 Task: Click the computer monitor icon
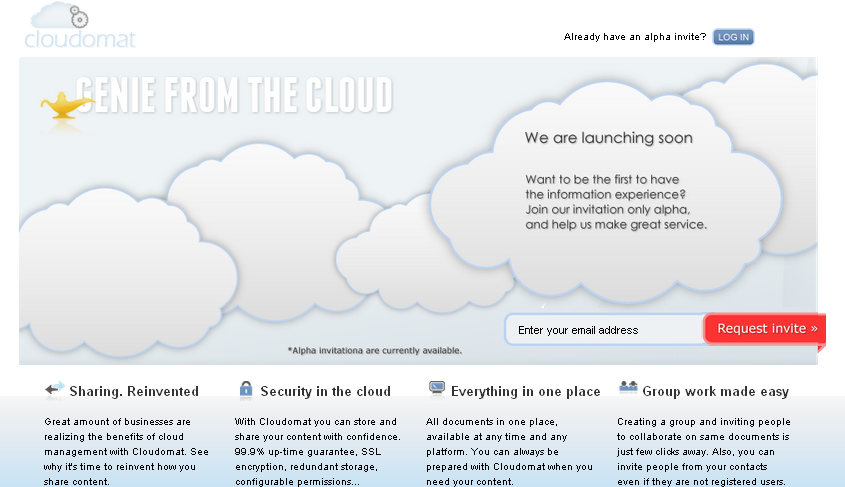tap(437, 388)
